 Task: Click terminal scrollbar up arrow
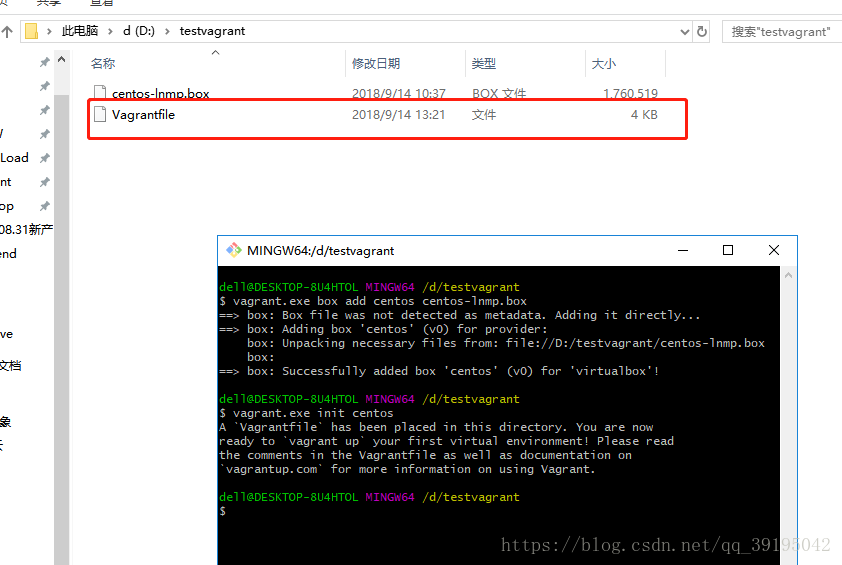788,276
